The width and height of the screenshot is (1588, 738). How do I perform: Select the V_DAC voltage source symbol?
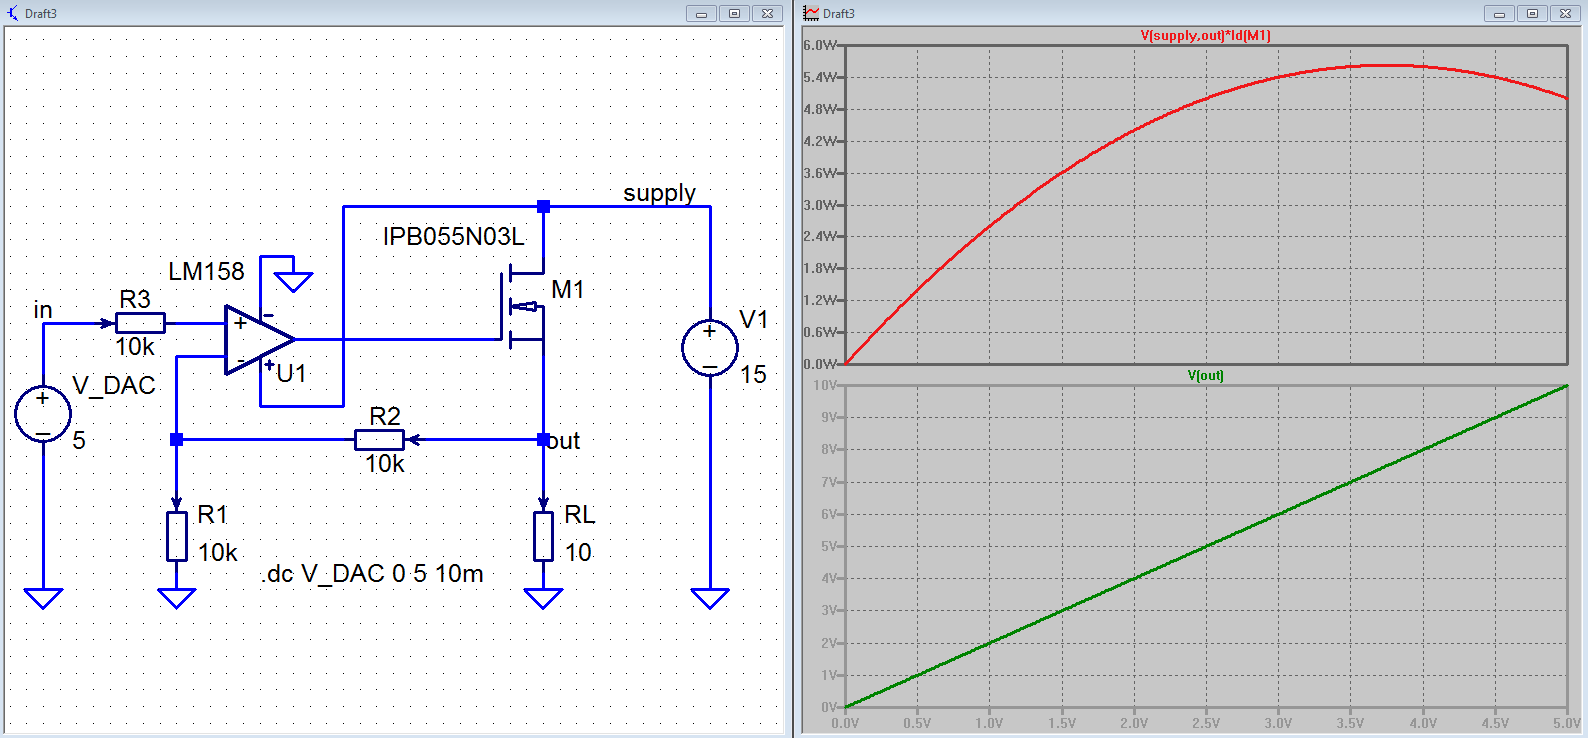click(x=43, y=413)
